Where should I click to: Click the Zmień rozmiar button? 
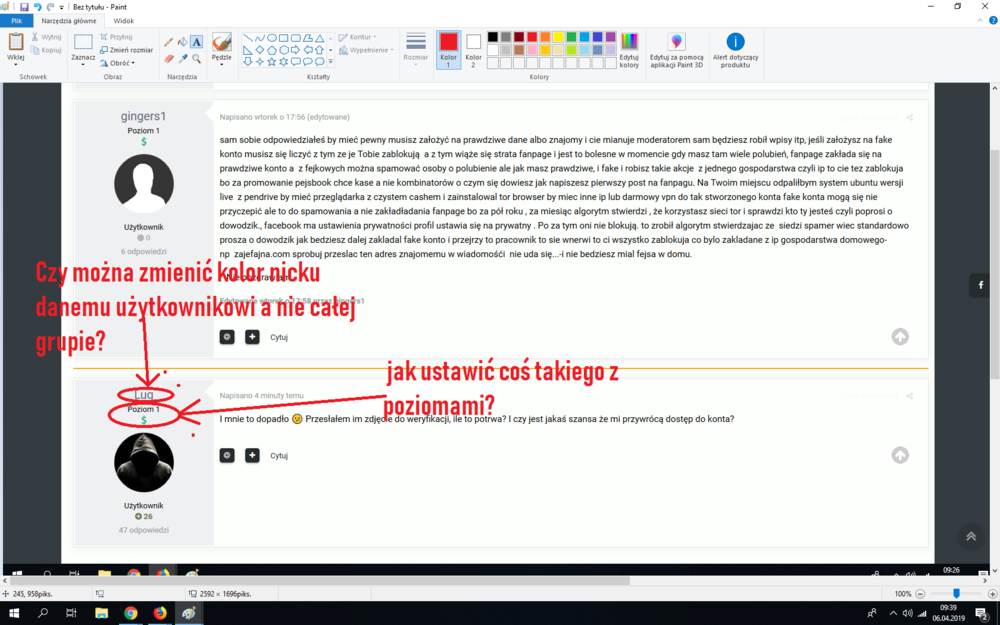tap(127, 49)
